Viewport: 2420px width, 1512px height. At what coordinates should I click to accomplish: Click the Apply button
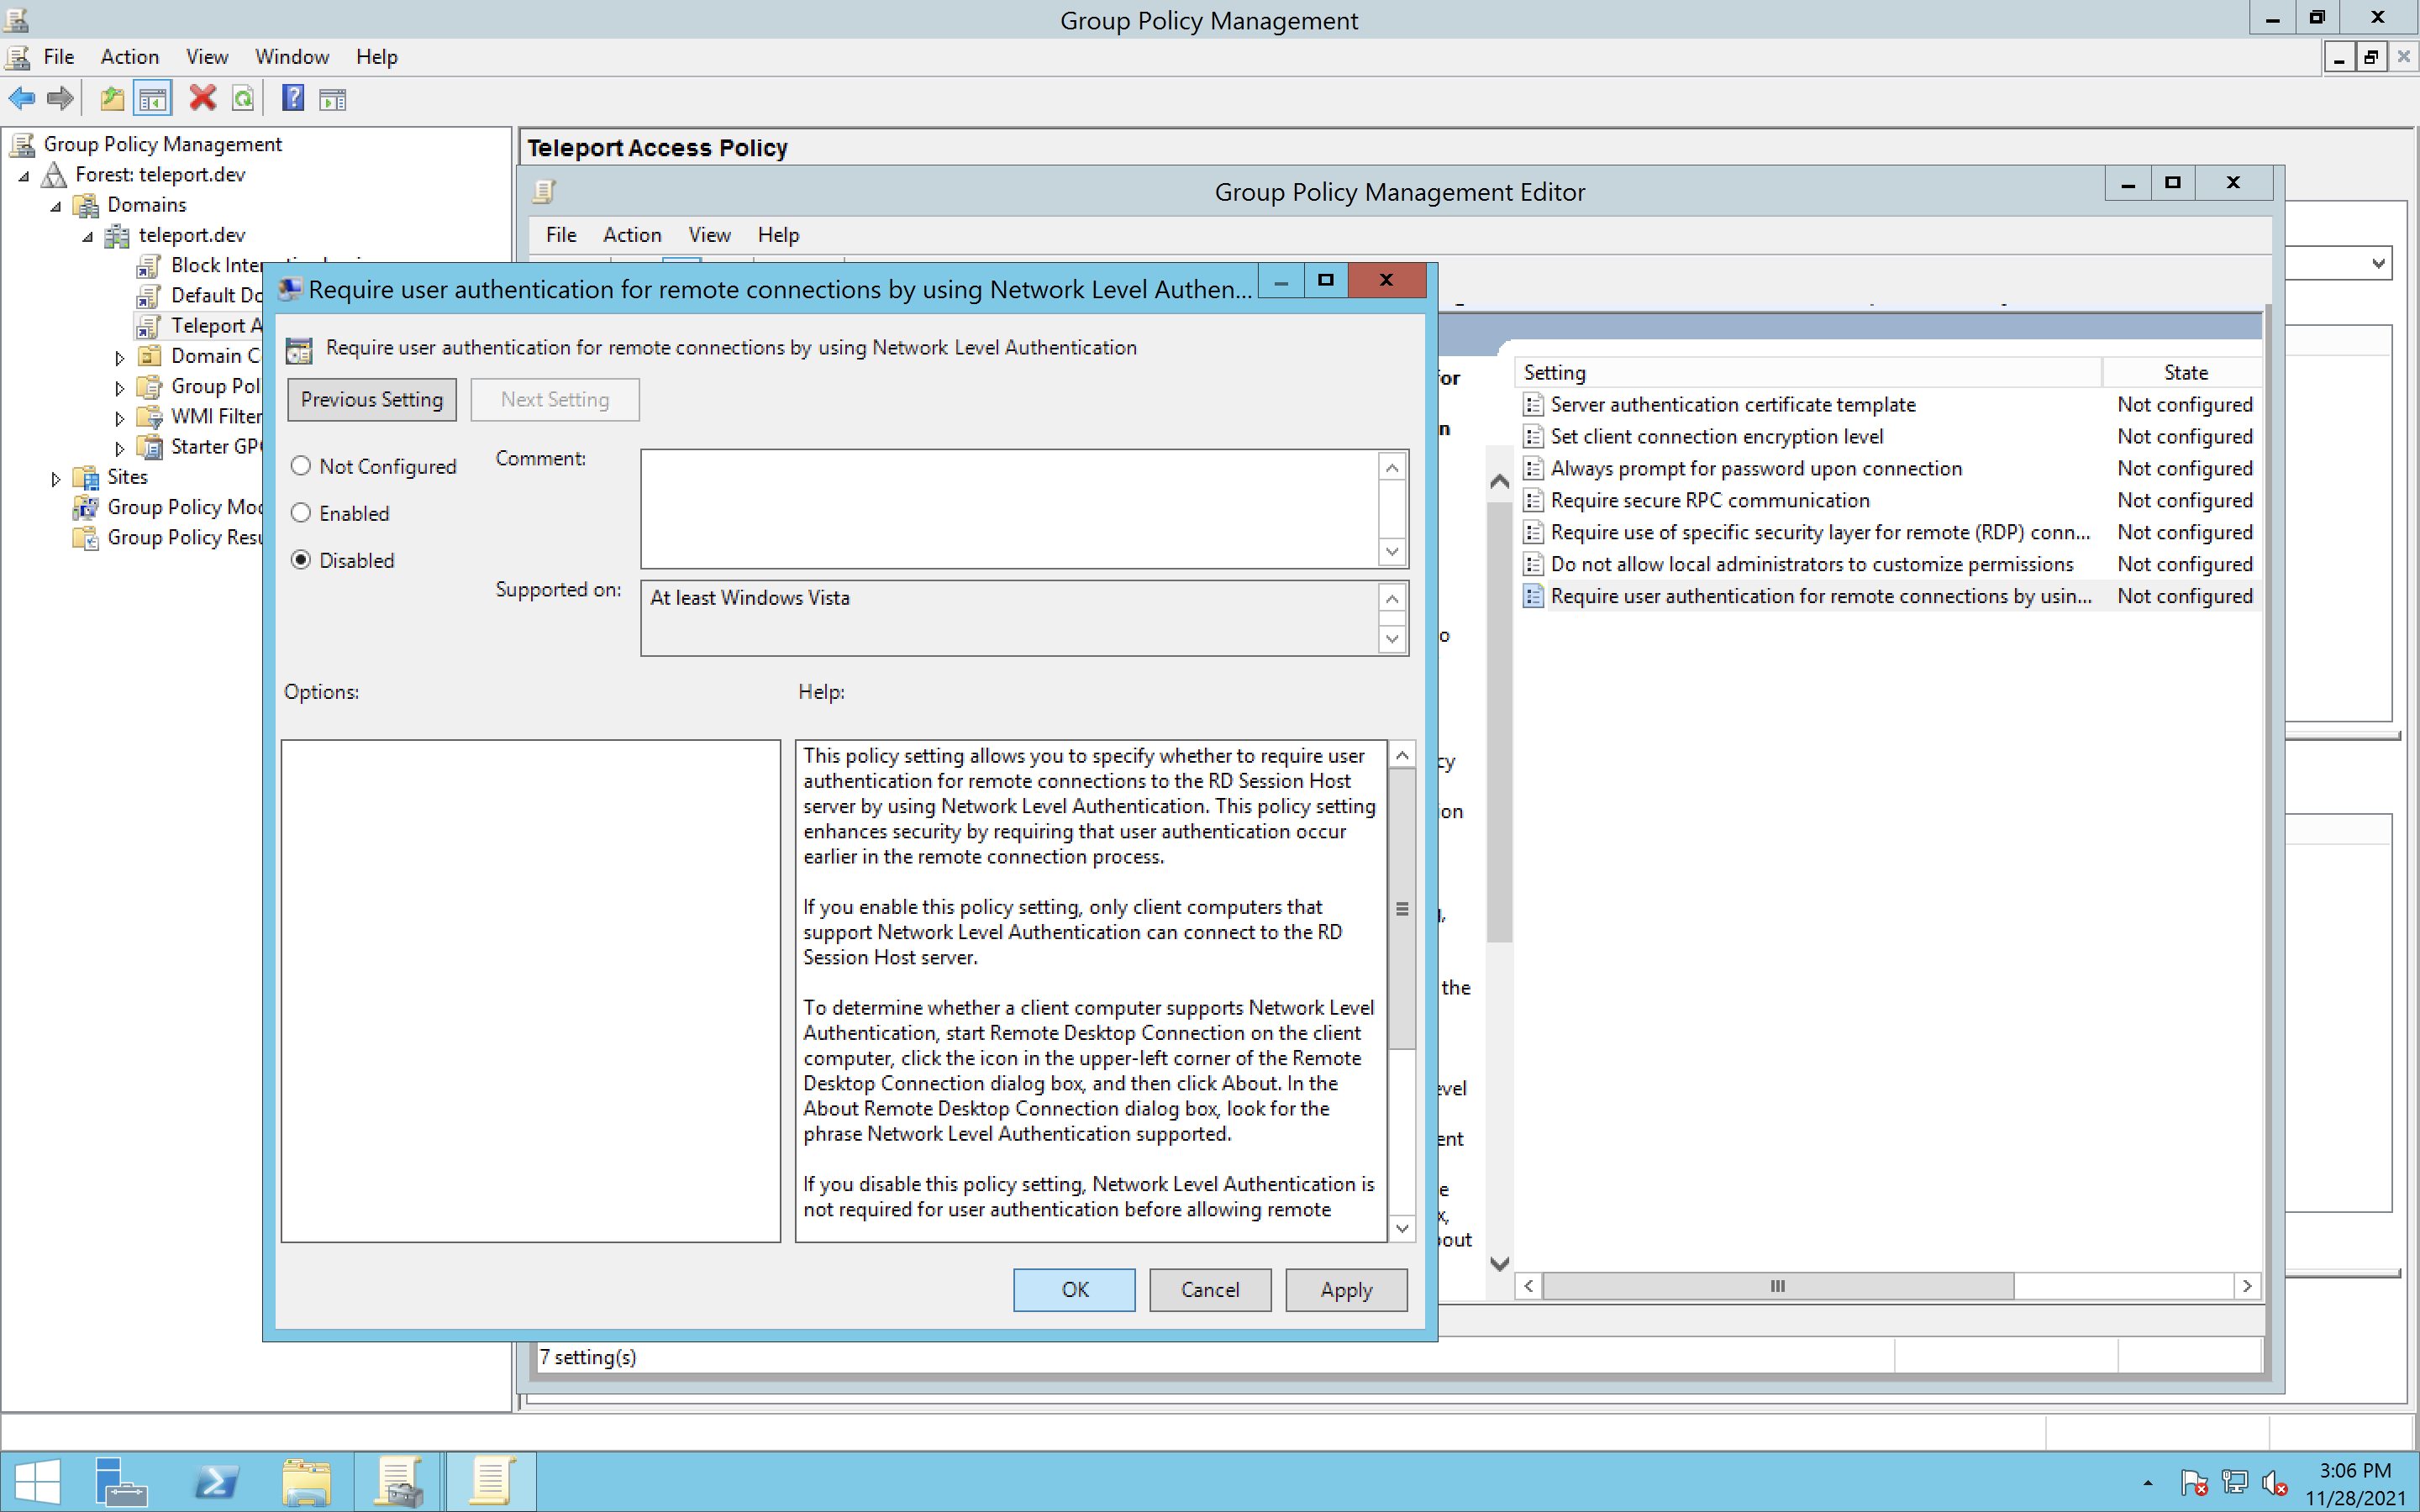1345,1289
